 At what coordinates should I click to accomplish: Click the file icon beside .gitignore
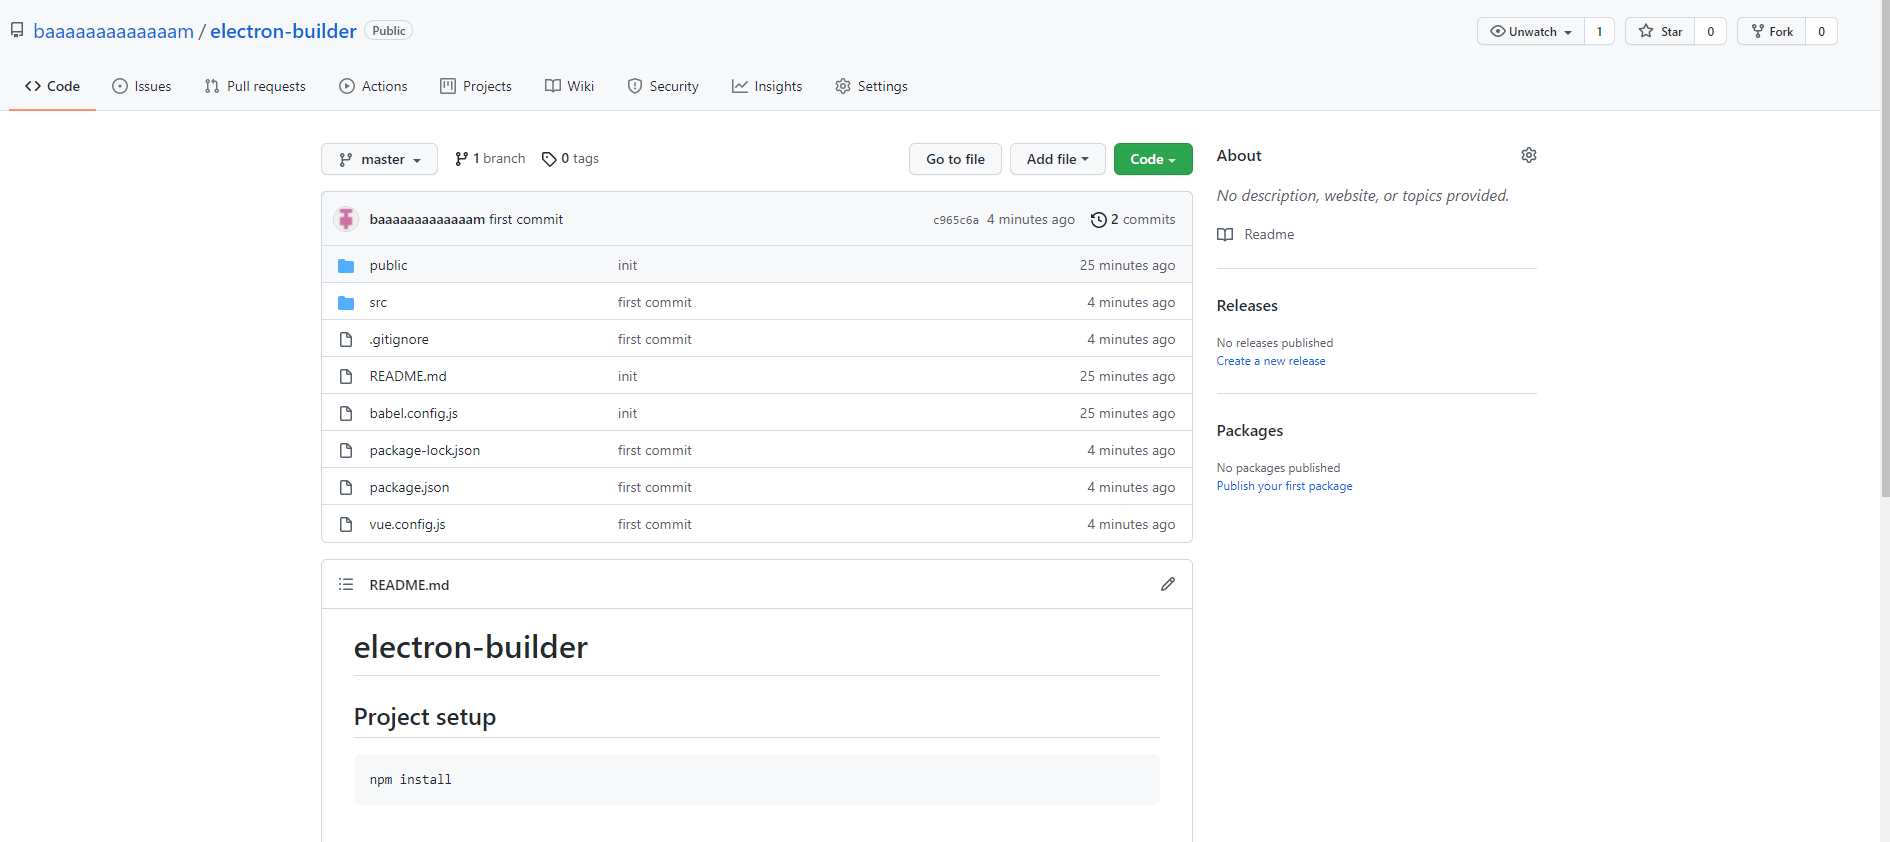tap(346, 339)
